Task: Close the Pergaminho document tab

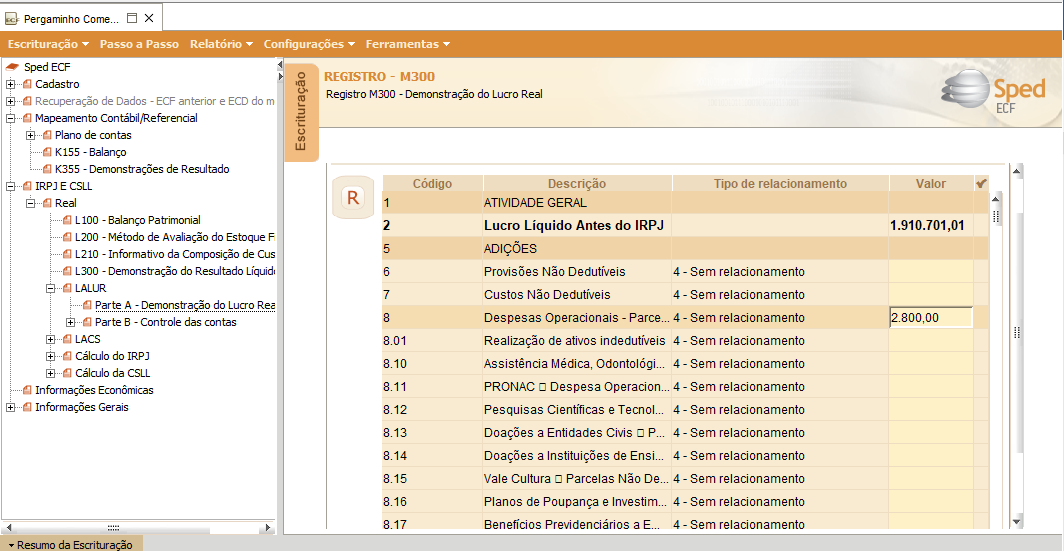Action: click(x=149, y=18)
